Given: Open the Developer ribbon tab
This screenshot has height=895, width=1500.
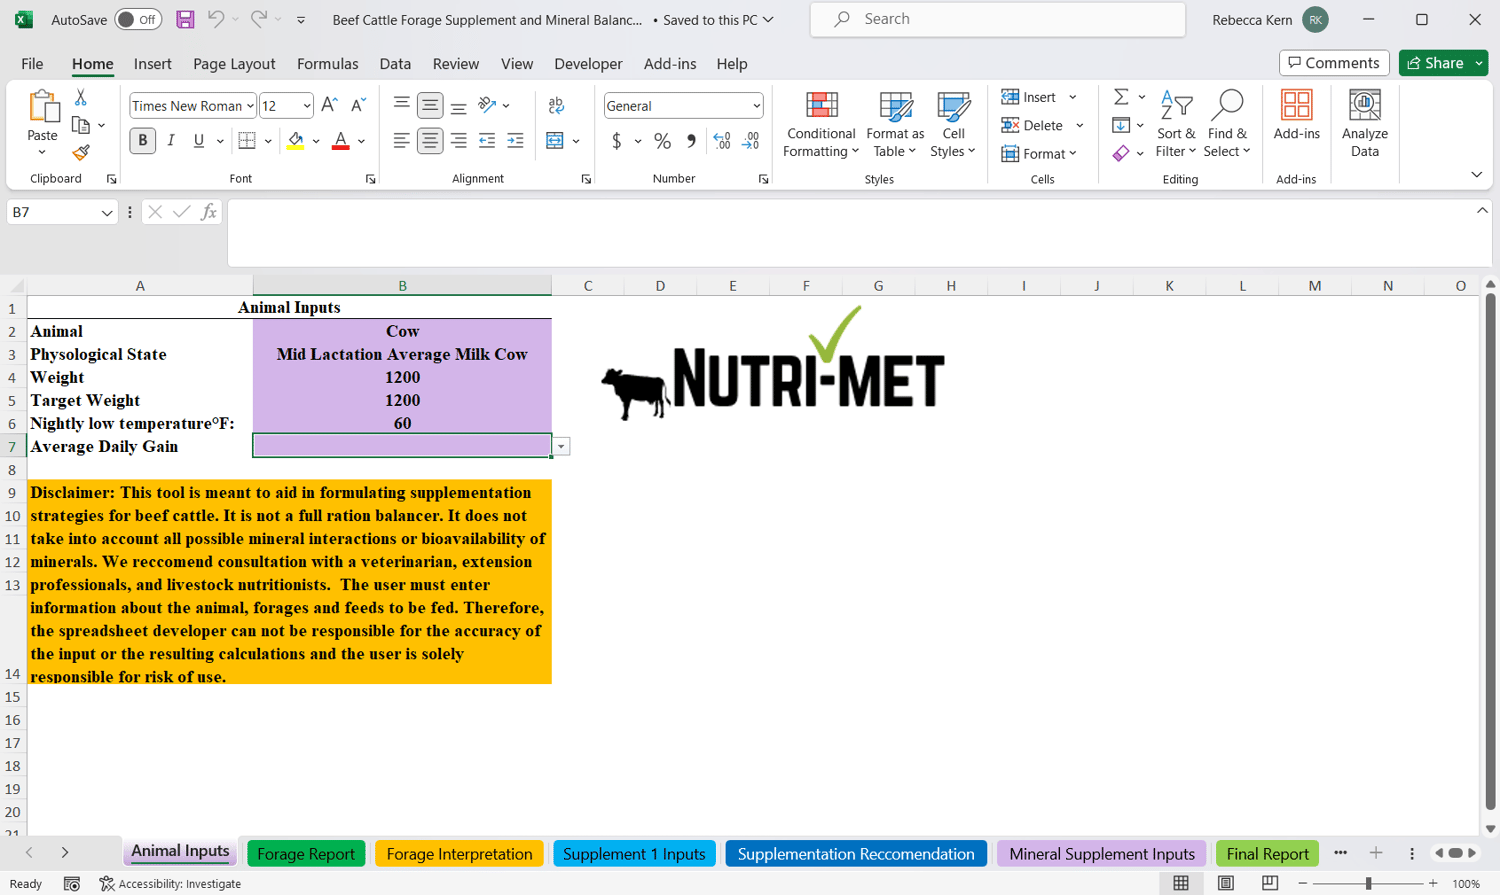Looking at the screenshot, I should (x=588, y=64).
